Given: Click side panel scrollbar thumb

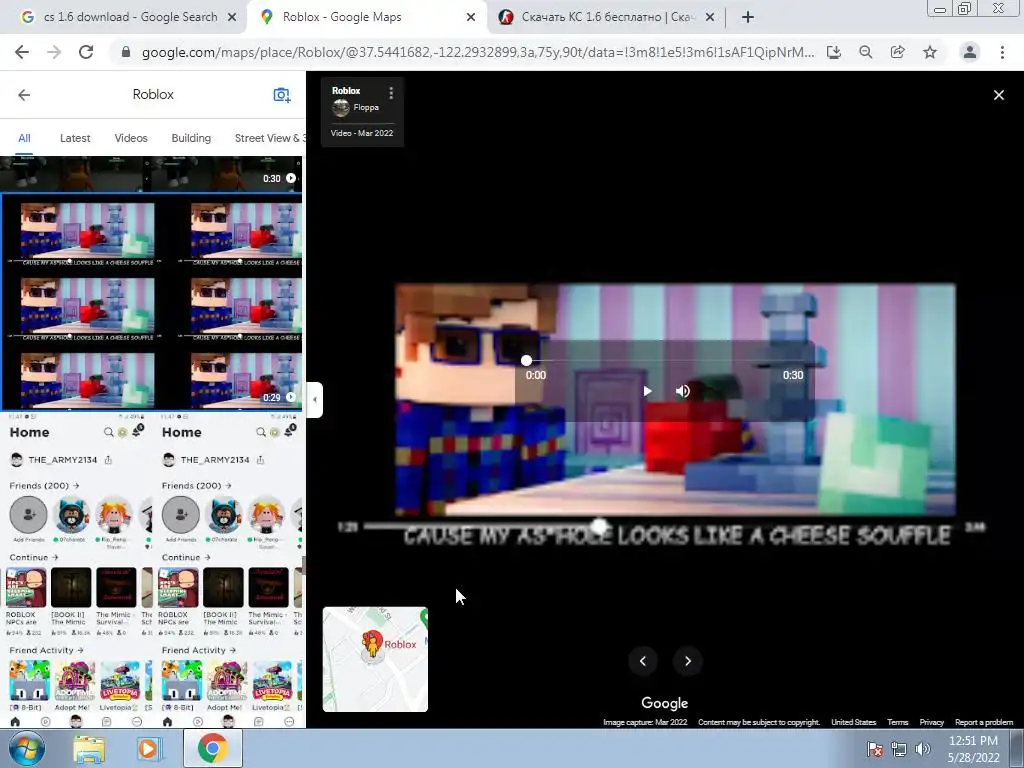Looking at the screenshot, I should click(x=303, y=564).
